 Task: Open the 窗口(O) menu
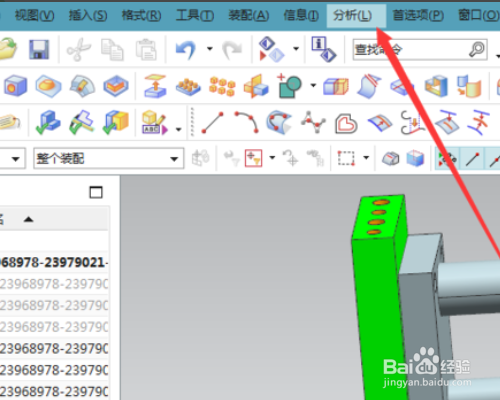pyautogui.click(x=479, y=15)
